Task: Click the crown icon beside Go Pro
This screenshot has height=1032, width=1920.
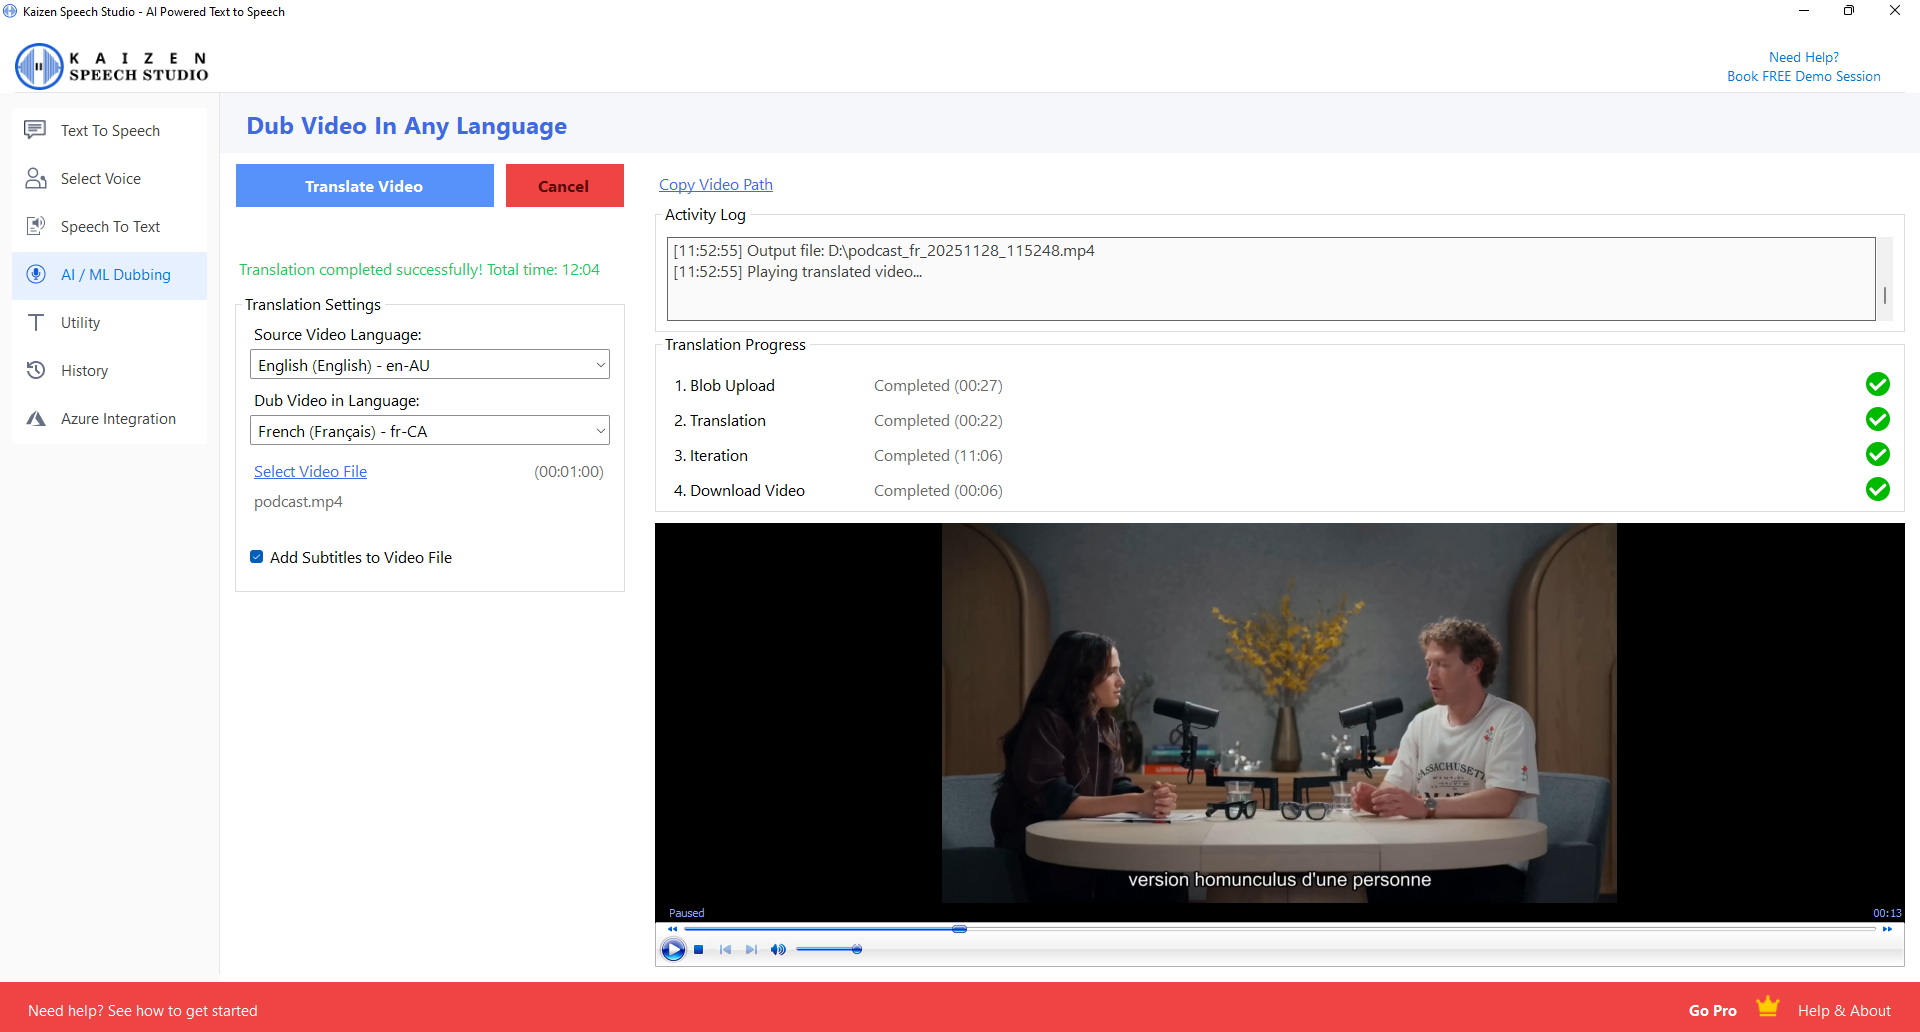Action: [x=1769, y=1006]
